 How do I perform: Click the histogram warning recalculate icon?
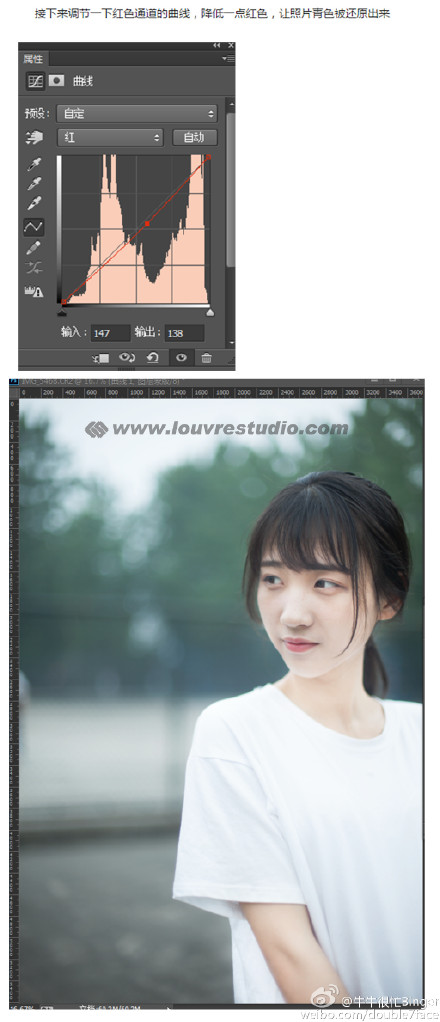34,291
